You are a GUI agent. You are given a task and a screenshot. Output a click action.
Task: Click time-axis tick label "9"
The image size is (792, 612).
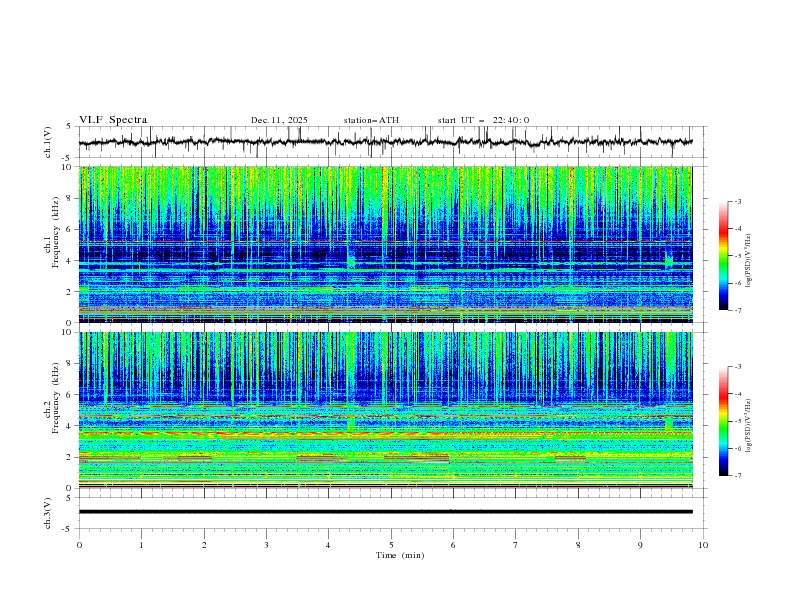tap(640, 545)
